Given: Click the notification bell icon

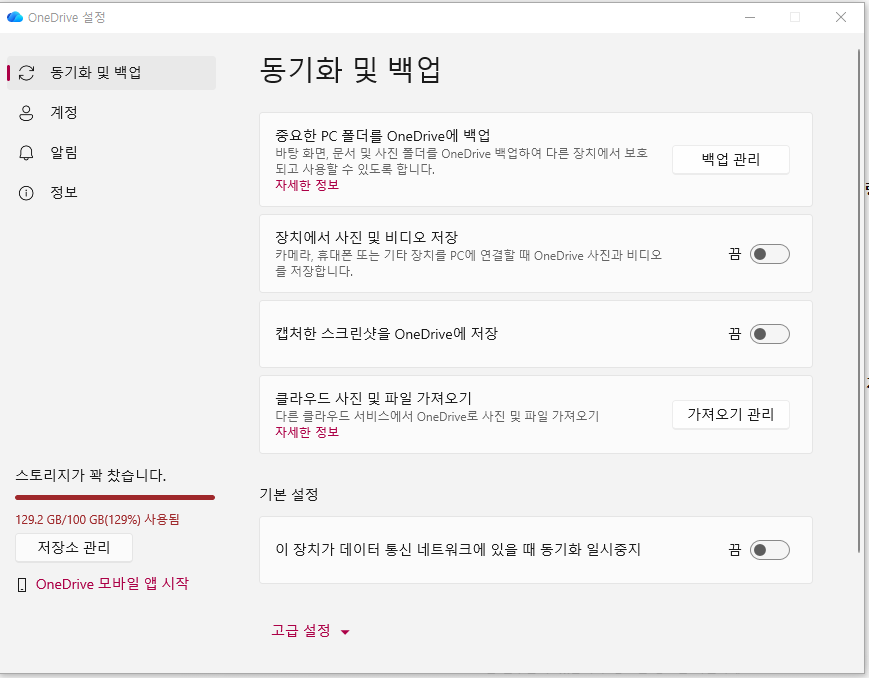Looking at the screenshot, I should tap(26, 153).
